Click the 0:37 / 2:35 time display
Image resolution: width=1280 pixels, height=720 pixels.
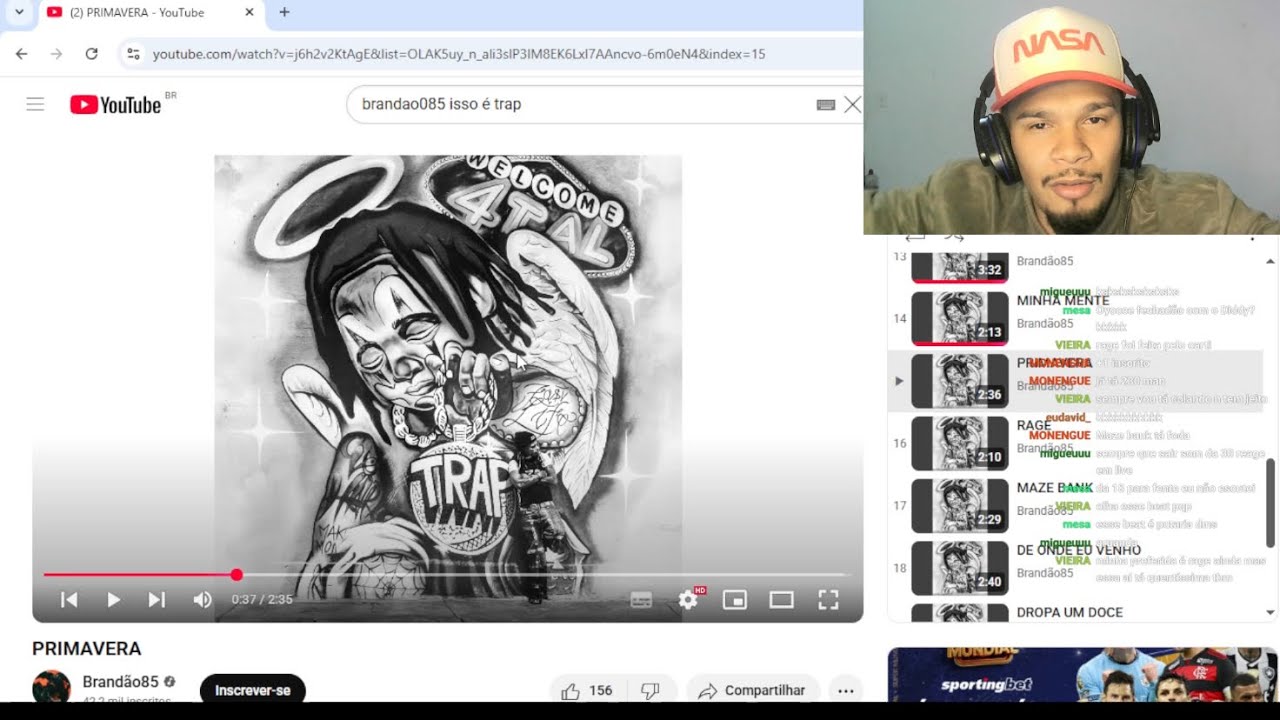pyautogui.click(x=262, y=599)
